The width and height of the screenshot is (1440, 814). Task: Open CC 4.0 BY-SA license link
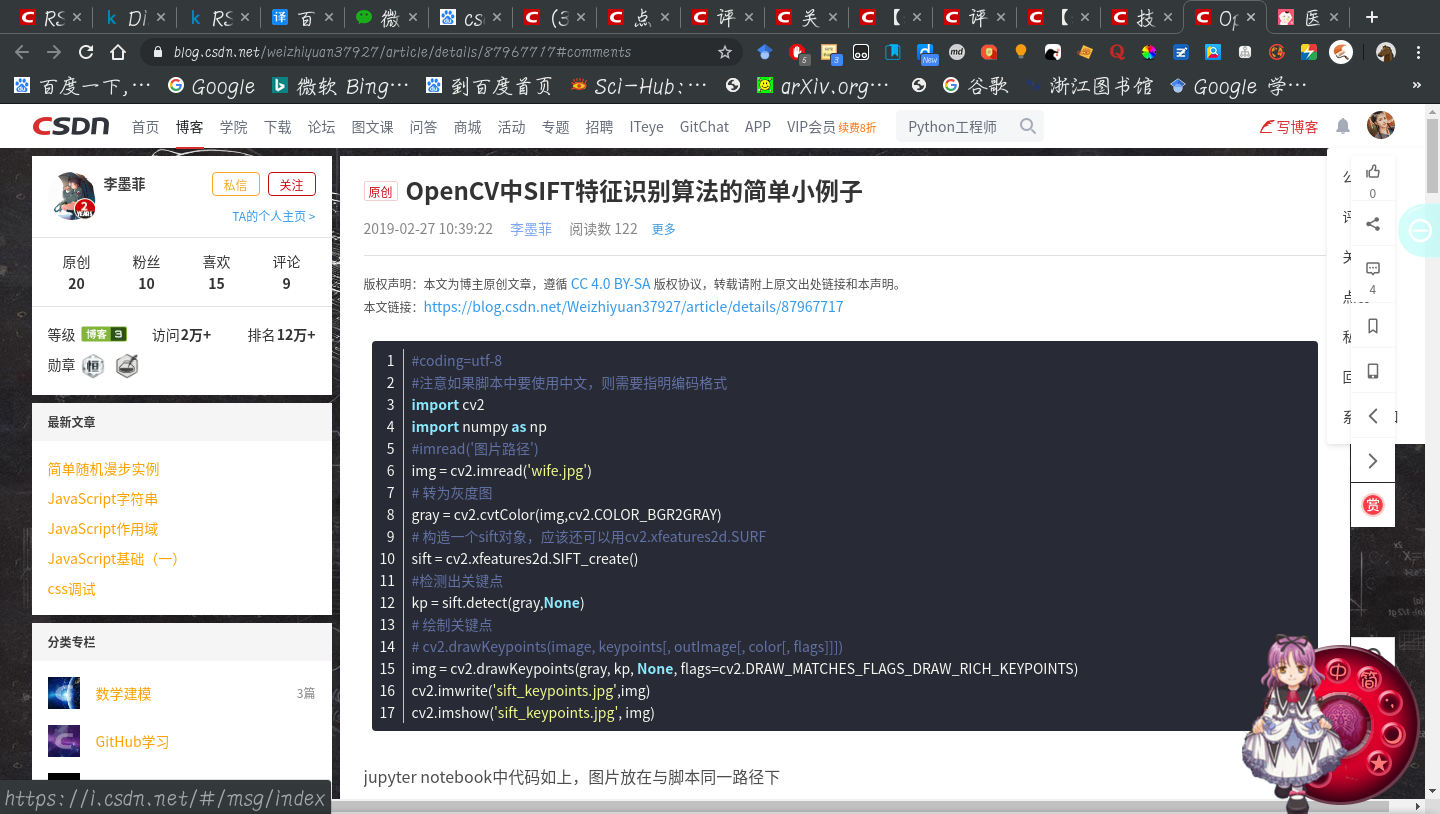coord(610,284)
